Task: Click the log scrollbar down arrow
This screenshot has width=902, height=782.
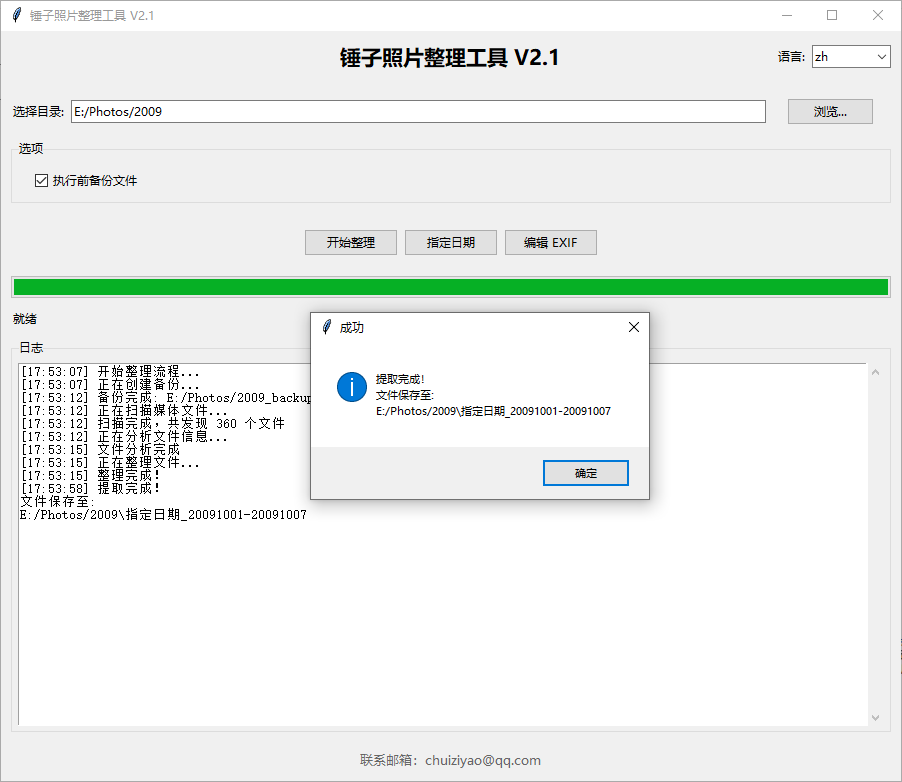Action: [x=876, y=717]
